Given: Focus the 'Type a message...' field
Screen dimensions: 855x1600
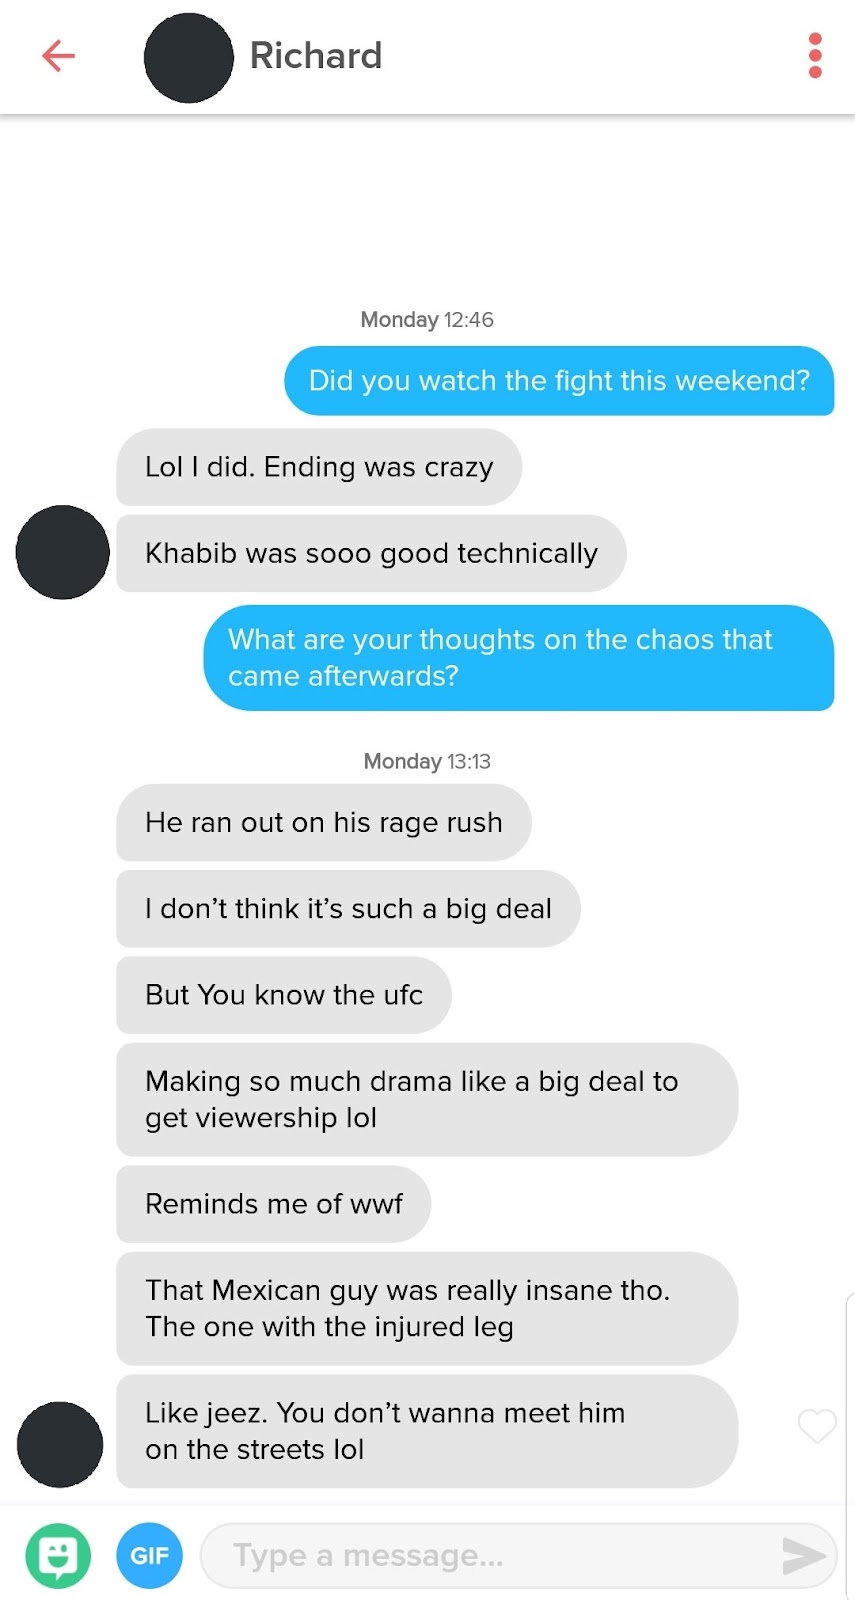Looking at the screenshot, I should coord(518,1555).
